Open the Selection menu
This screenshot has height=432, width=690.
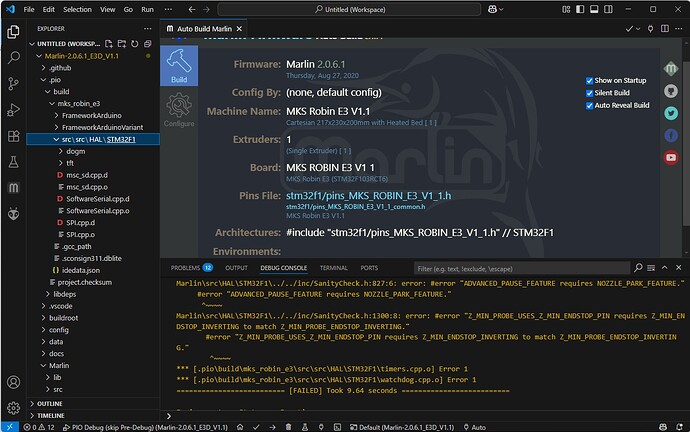pyautogui.click(x=77, y=9)
